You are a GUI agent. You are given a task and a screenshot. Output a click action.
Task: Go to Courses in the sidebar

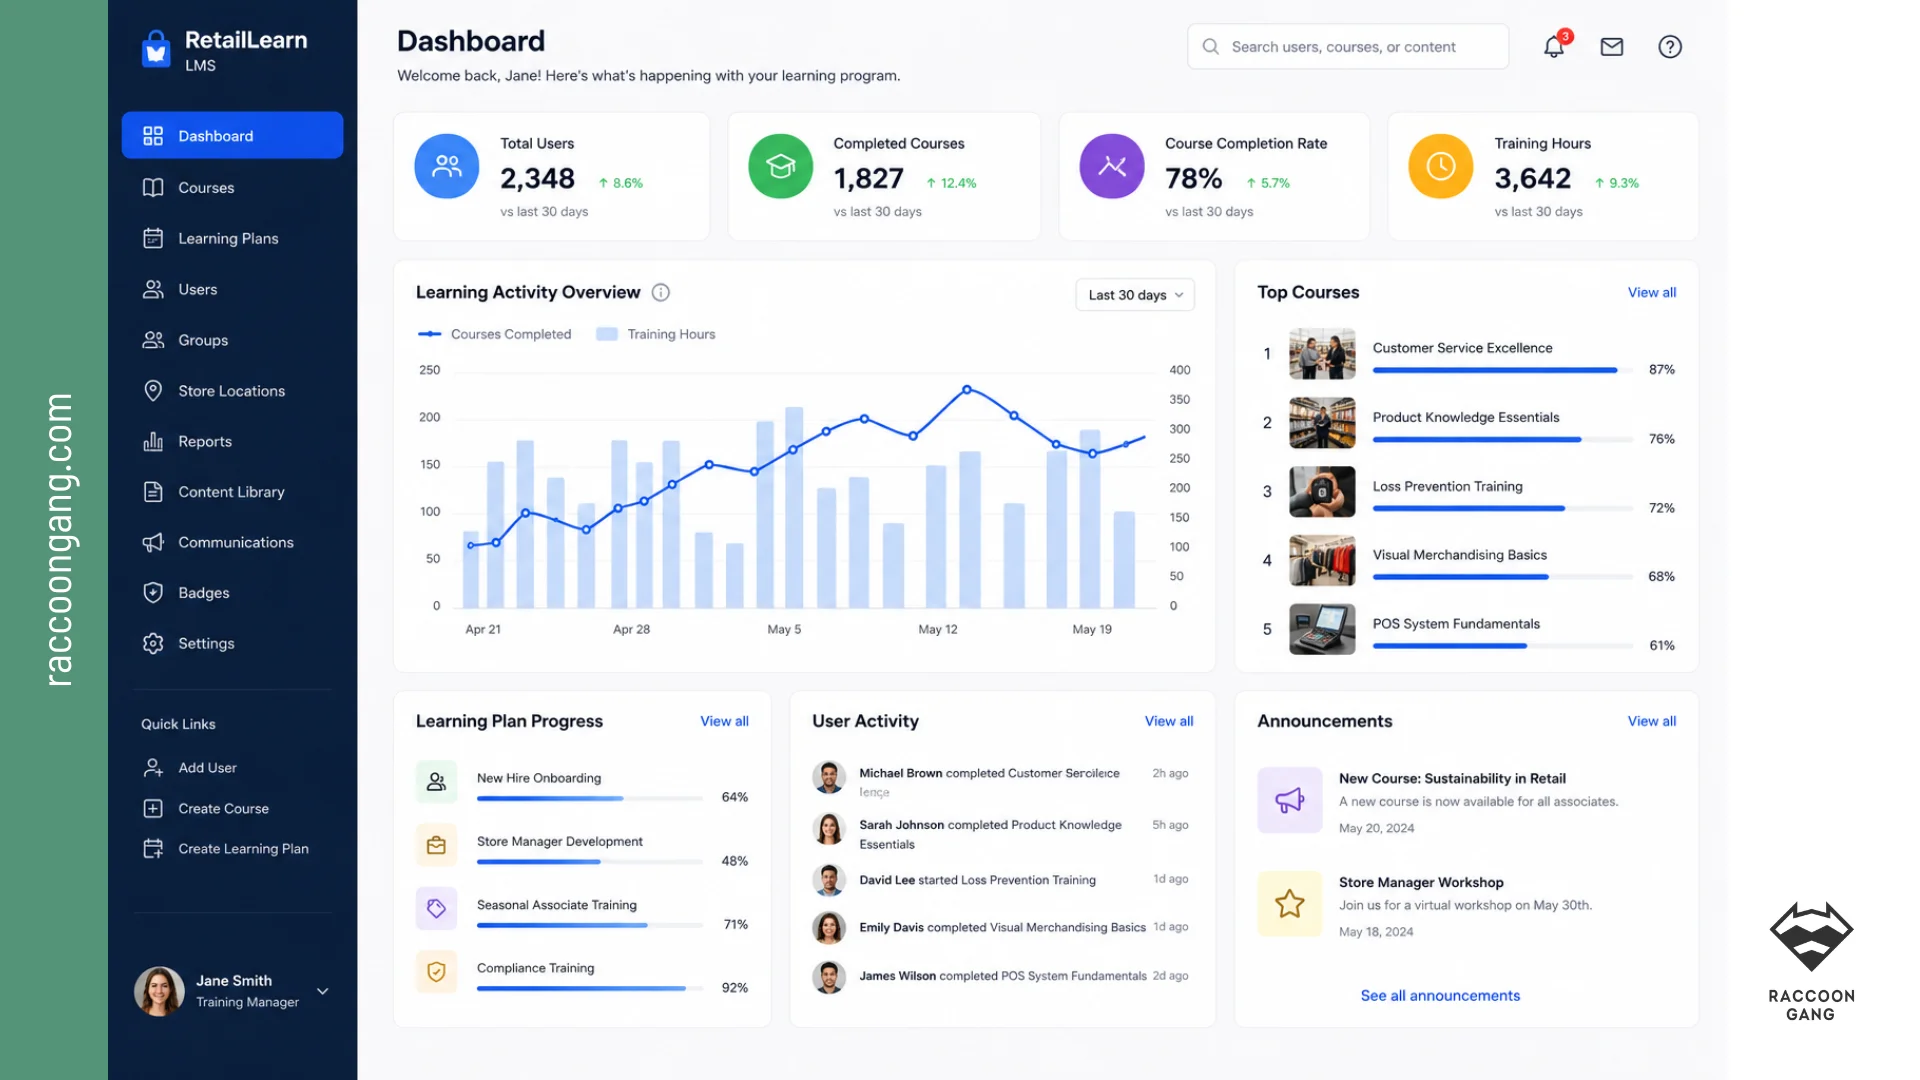(232, 187)
